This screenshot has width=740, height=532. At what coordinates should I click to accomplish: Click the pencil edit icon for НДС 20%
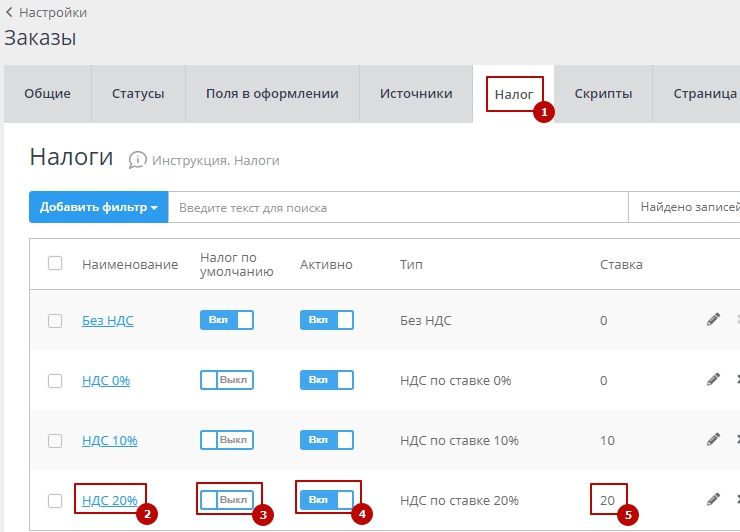713,499
